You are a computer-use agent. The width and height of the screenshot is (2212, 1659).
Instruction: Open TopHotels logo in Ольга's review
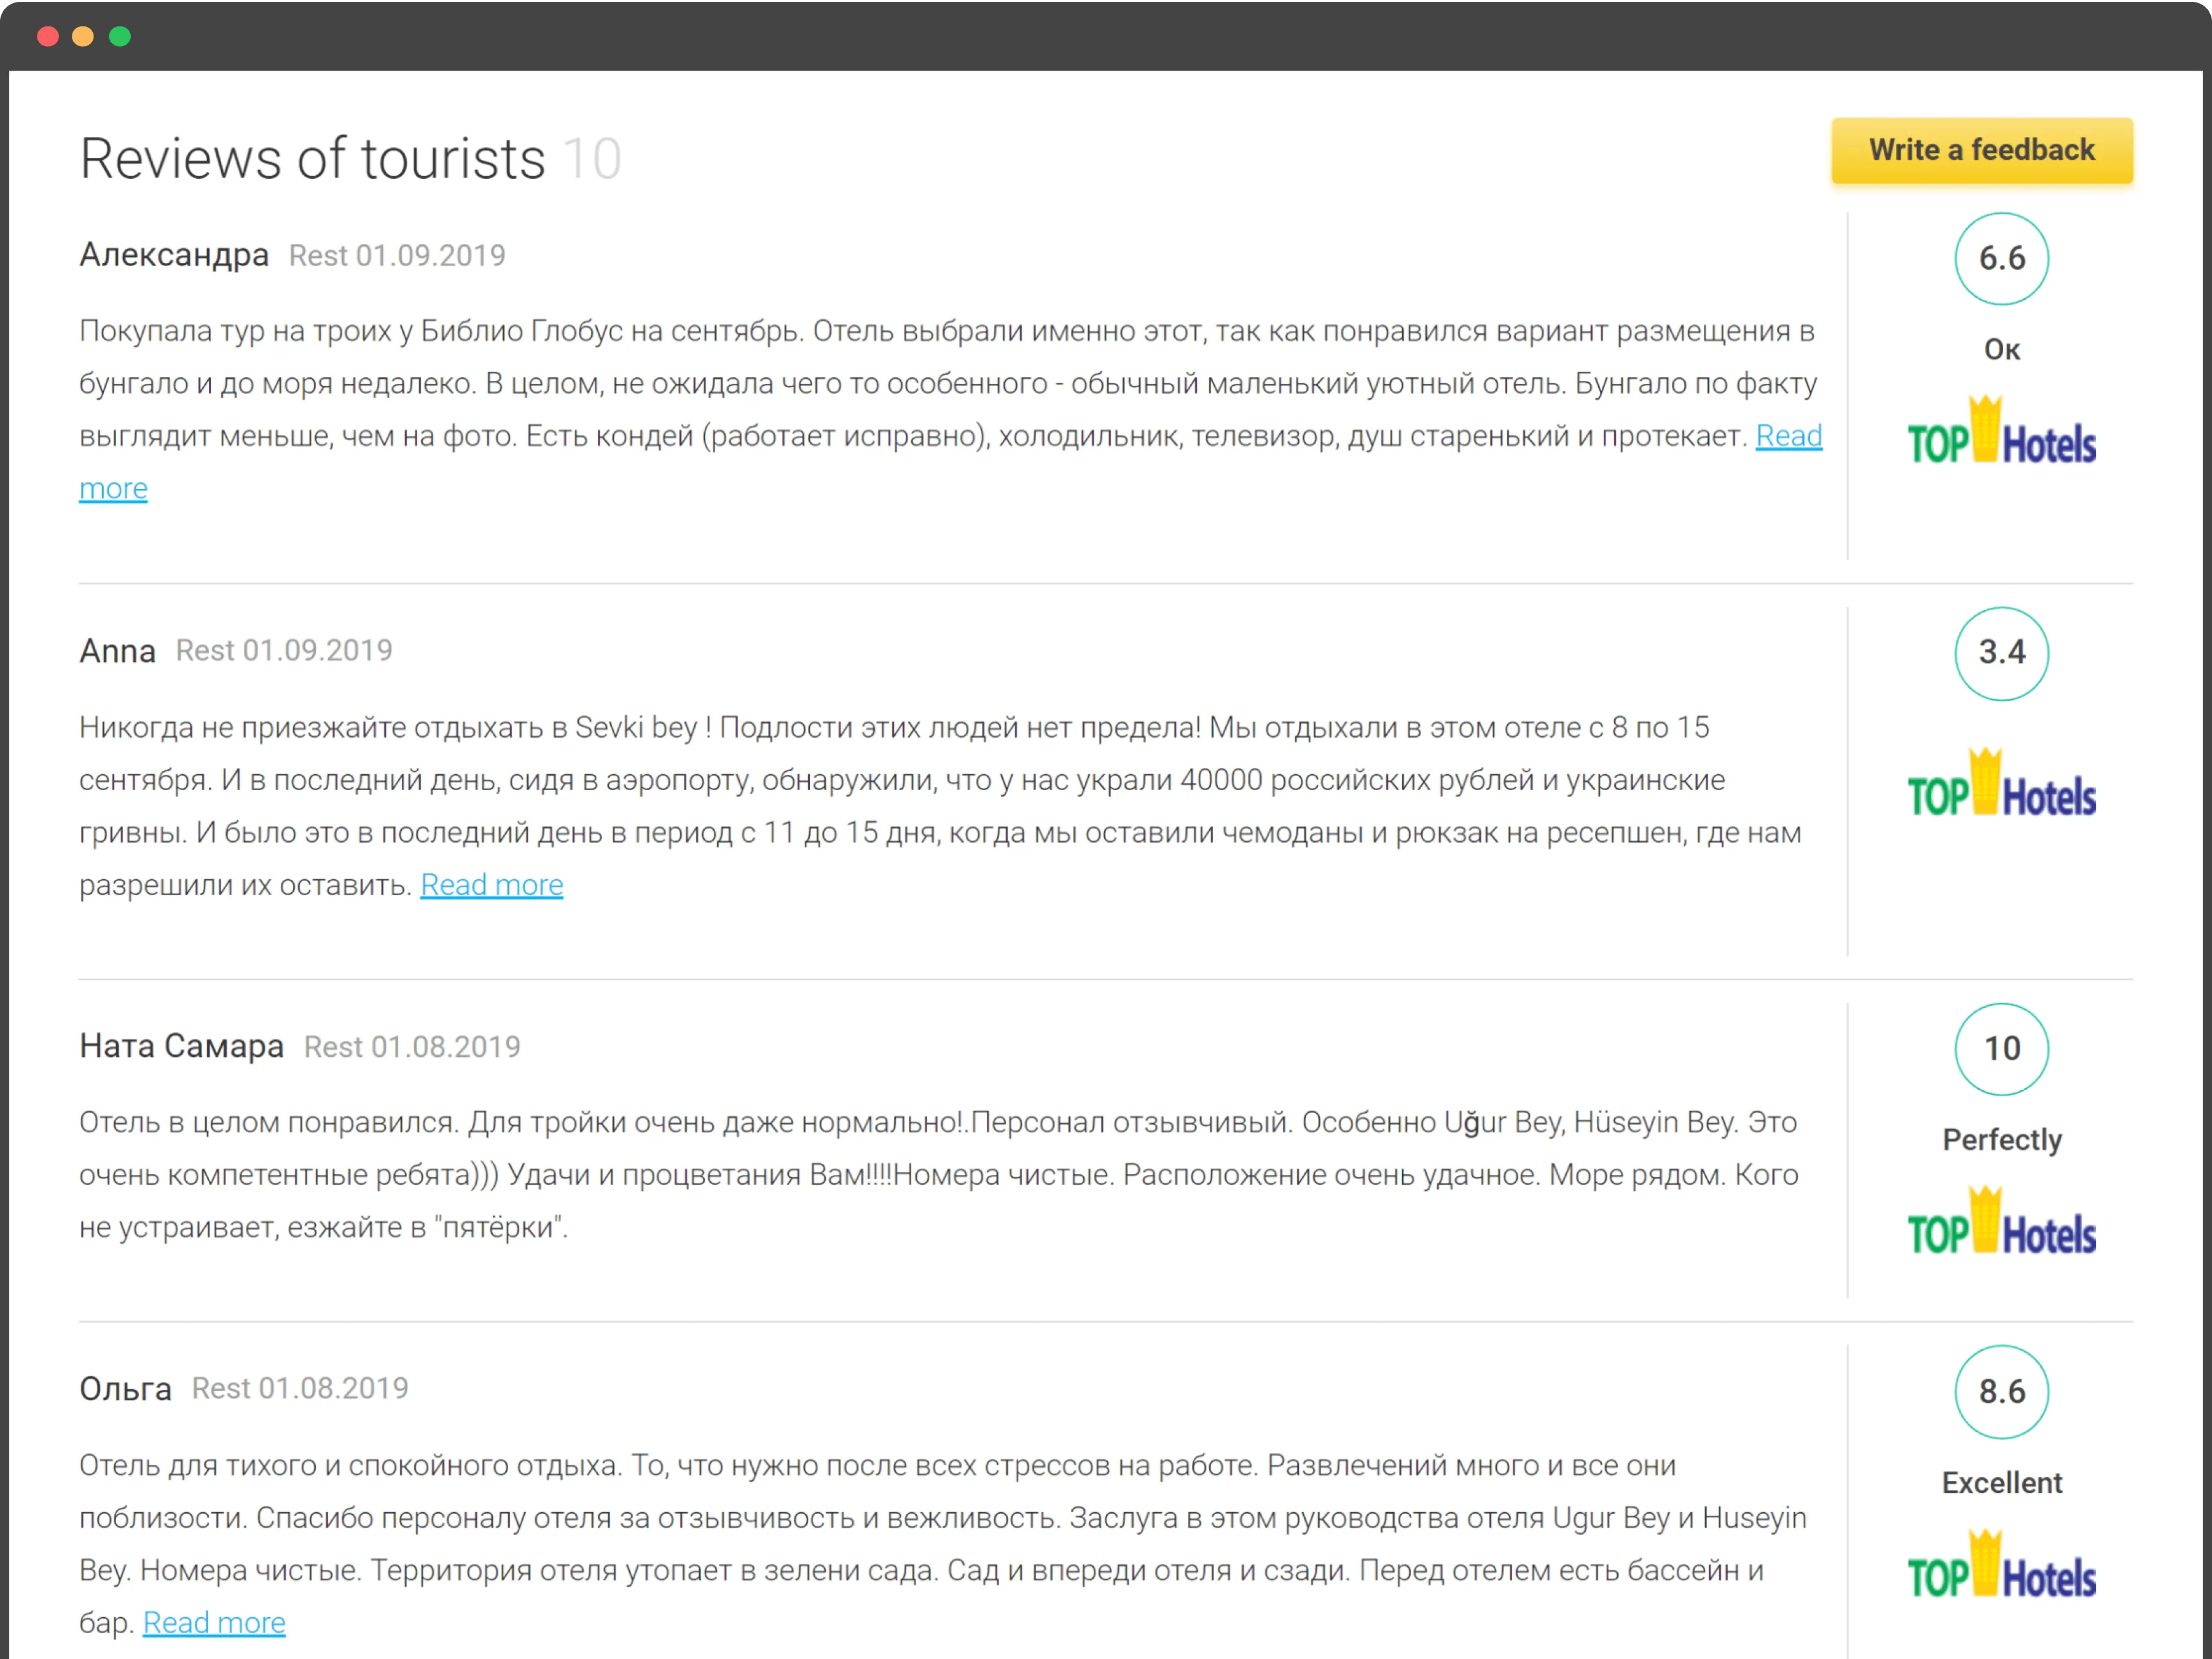tap(2001, 1567)
